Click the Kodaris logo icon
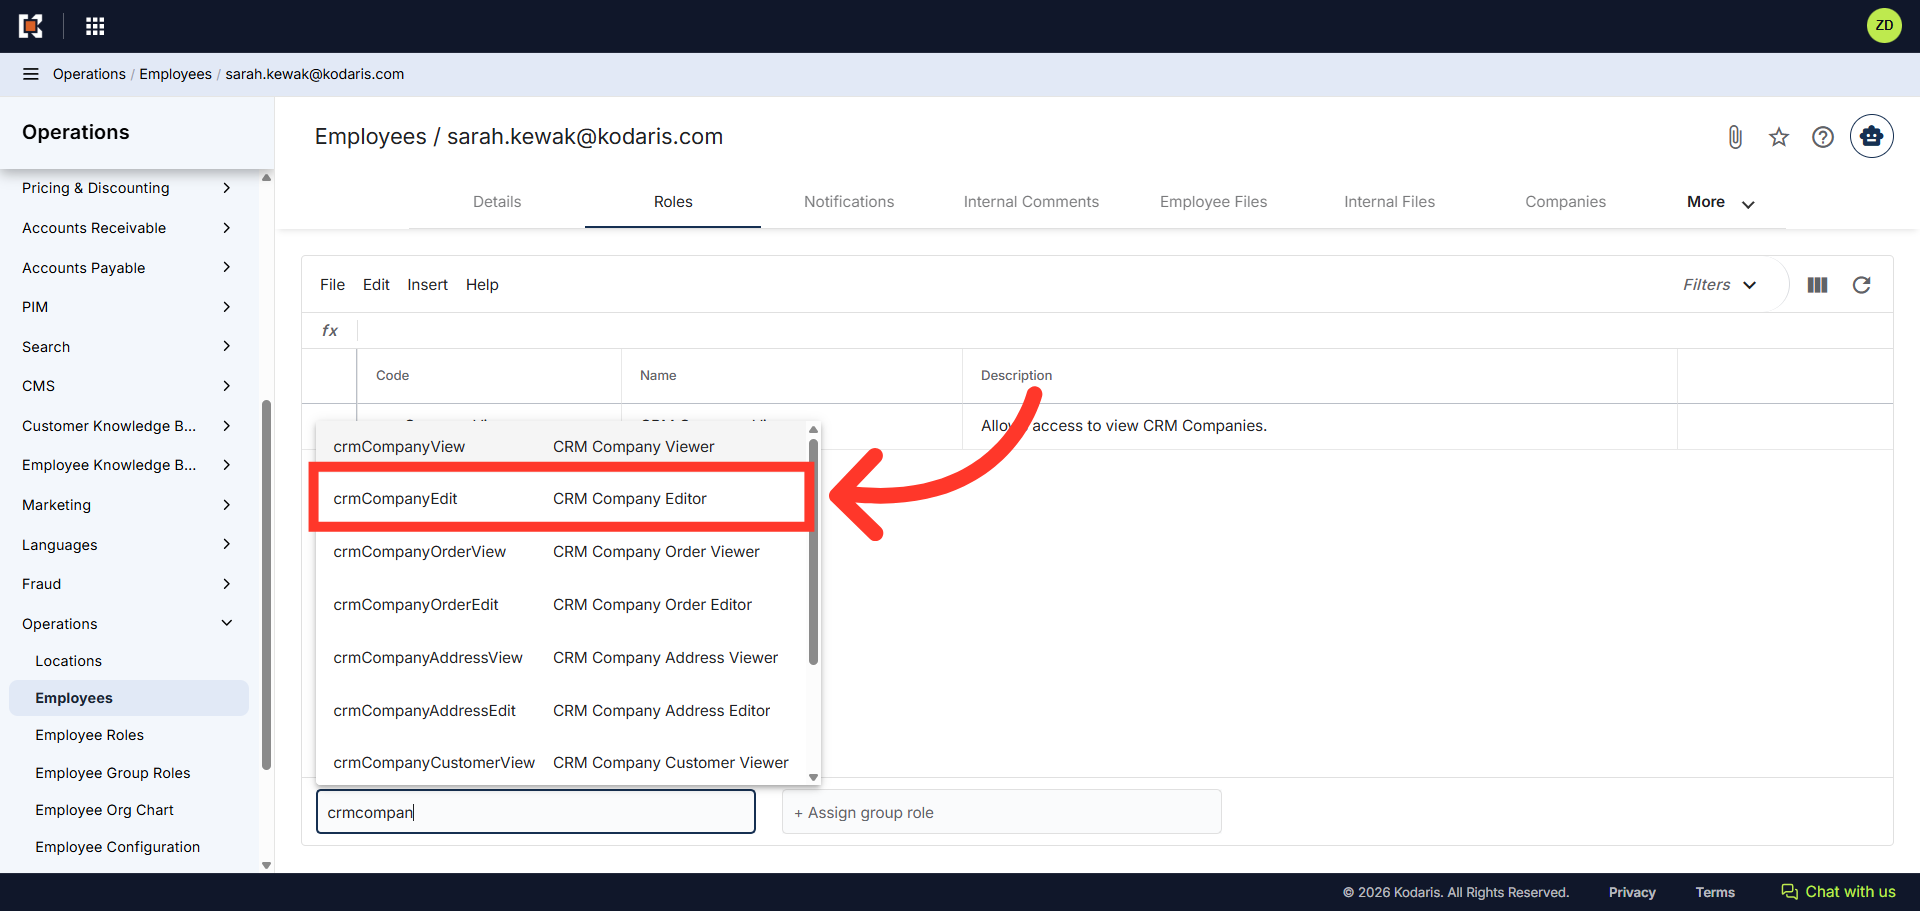Viewport: 1920px width, 911px height. (x=31, y=26)
